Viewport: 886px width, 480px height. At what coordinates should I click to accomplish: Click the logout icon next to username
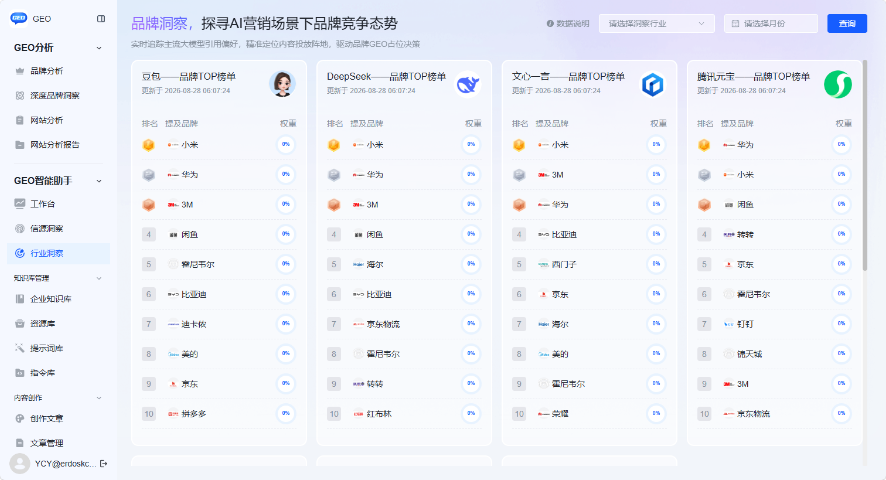103,464
